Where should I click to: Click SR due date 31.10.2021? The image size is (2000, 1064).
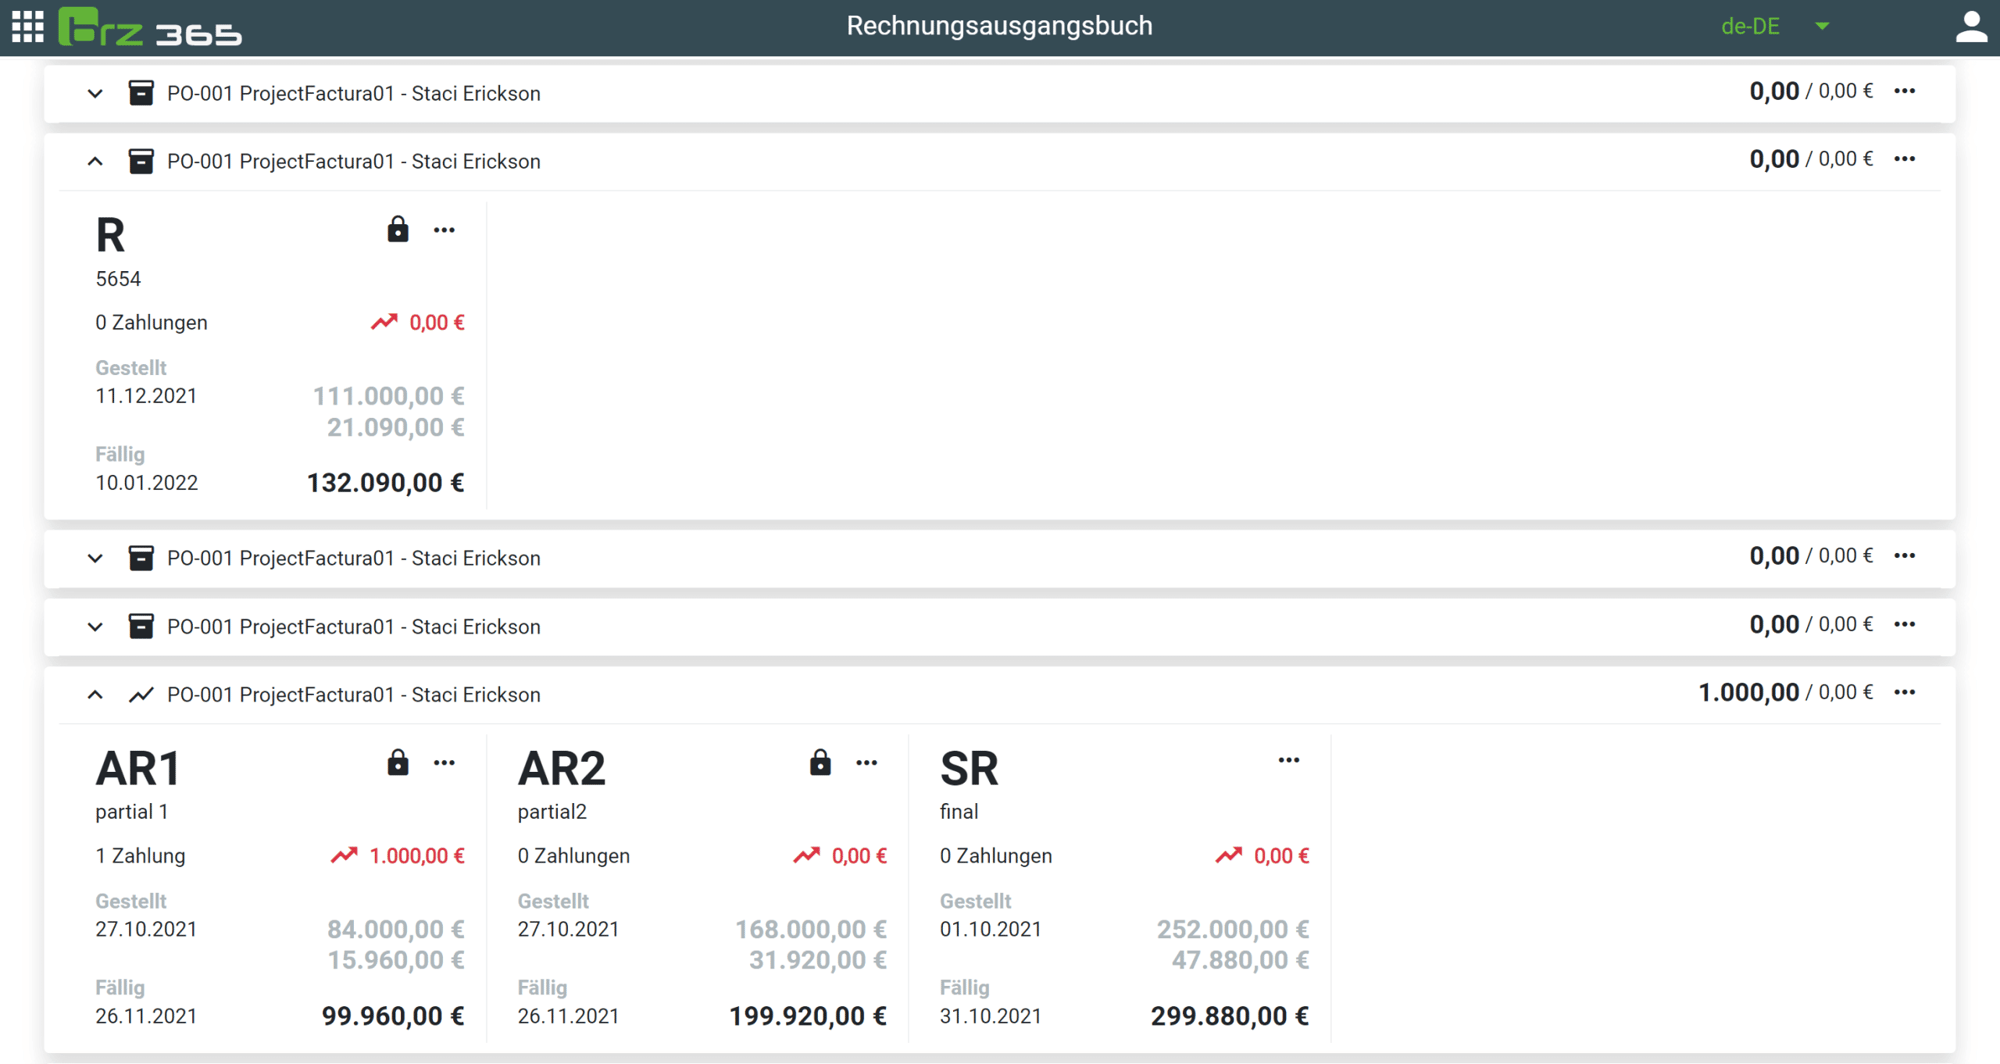pos(990,1016)
